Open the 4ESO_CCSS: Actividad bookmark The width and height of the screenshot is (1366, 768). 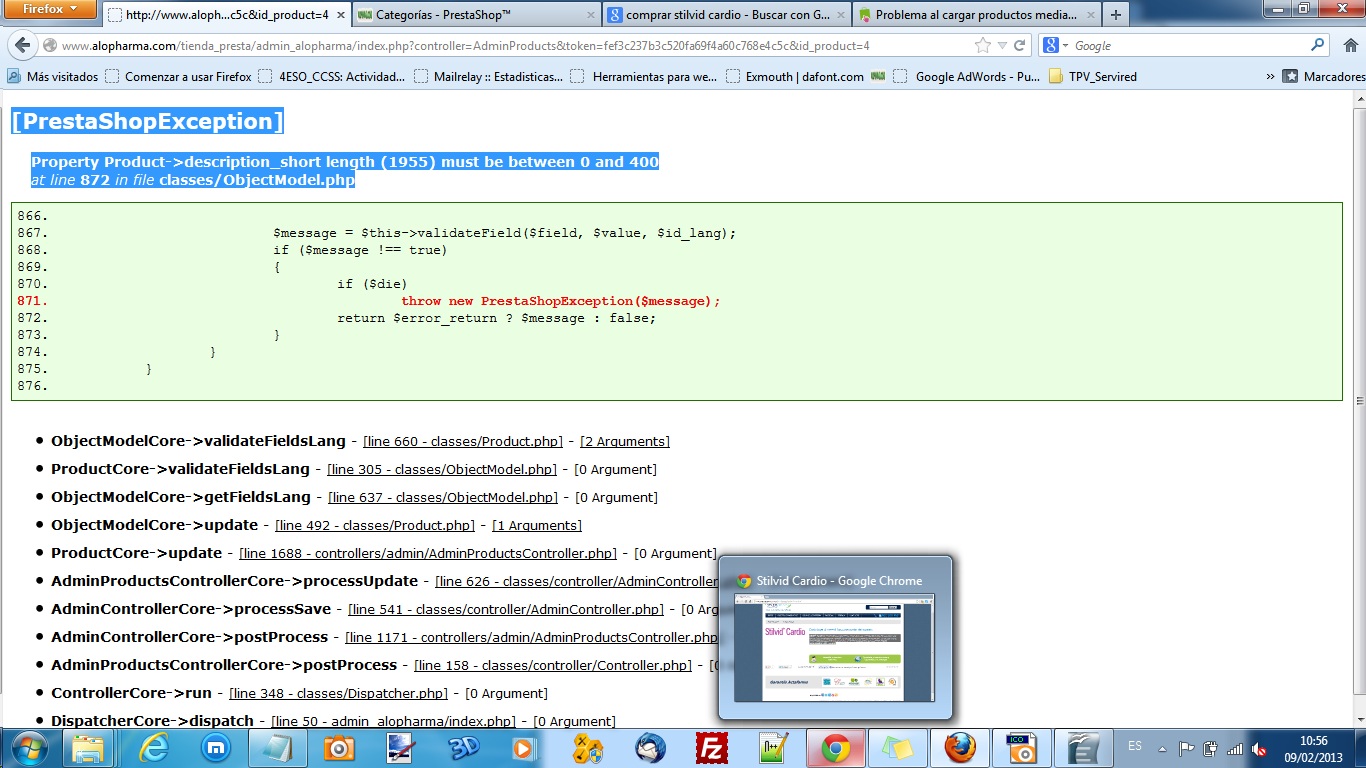point(332,76)
